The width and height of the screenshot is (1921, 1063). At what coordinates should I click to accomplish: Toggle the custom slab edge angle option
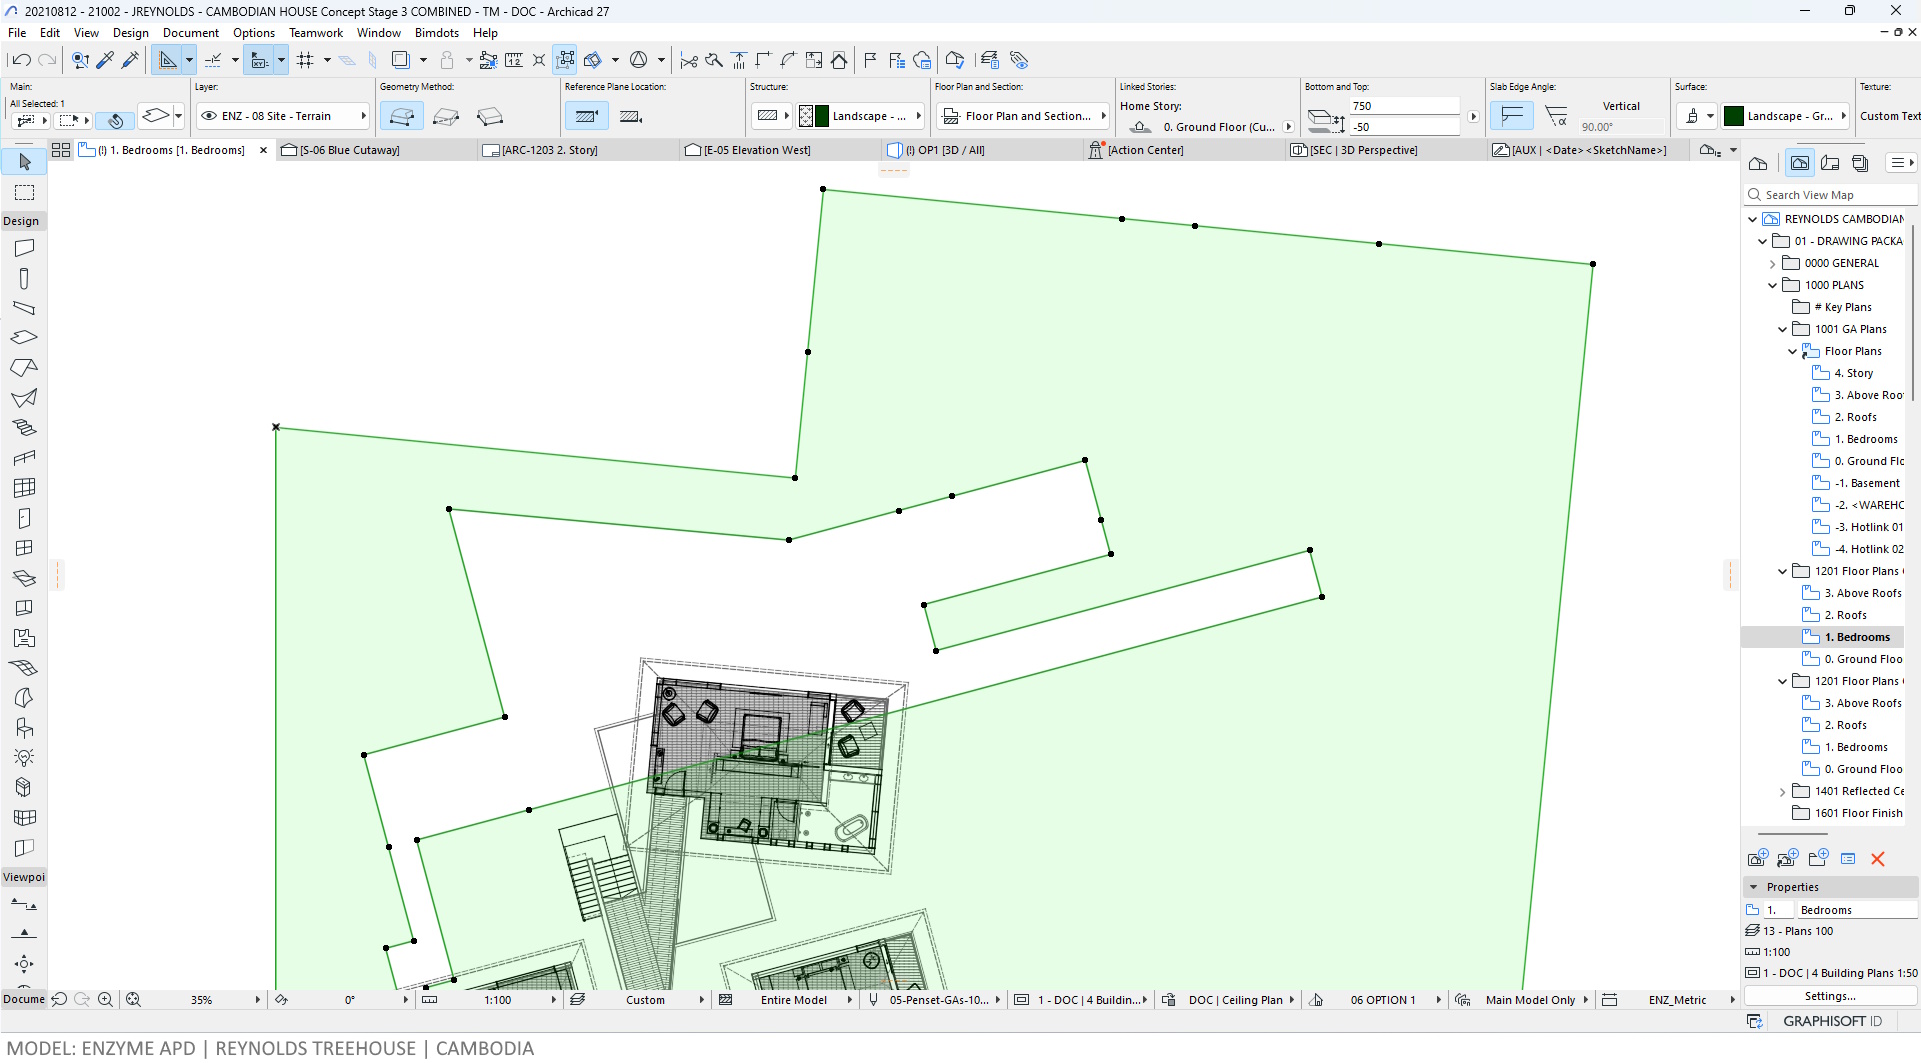1556,116
